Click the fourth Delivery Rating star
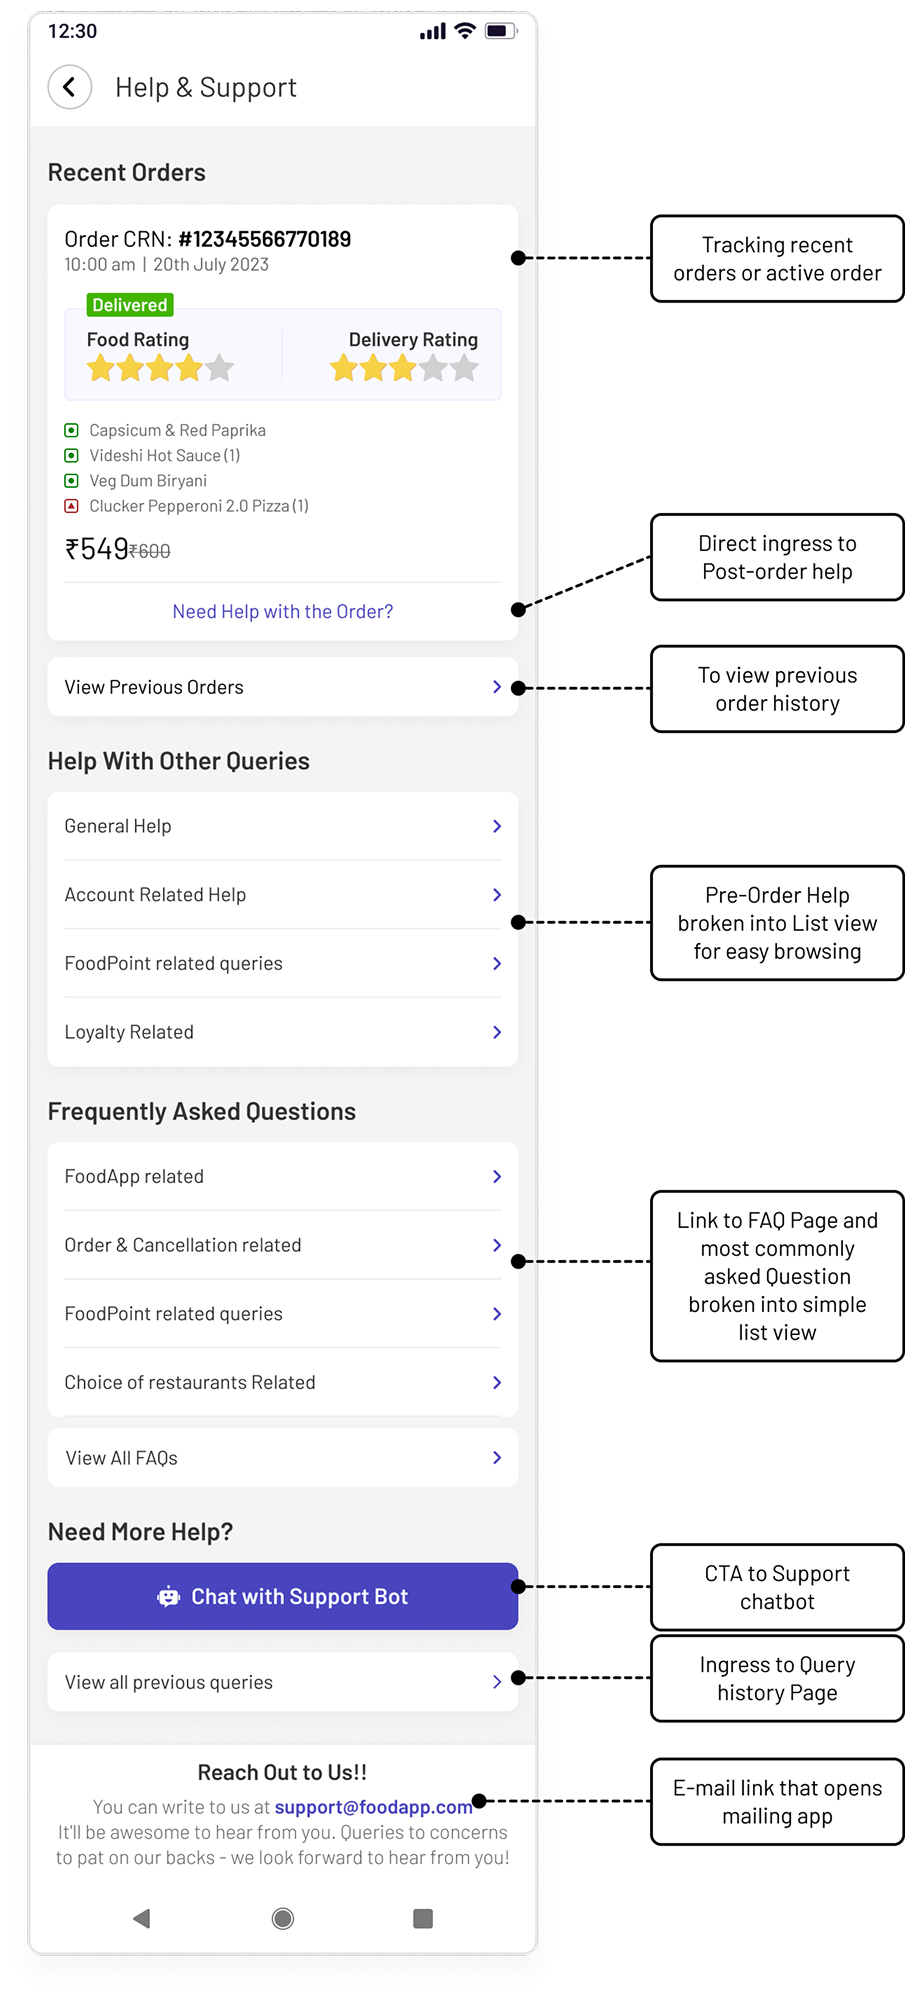905x2000 pixels. click(x=433, y=369)
